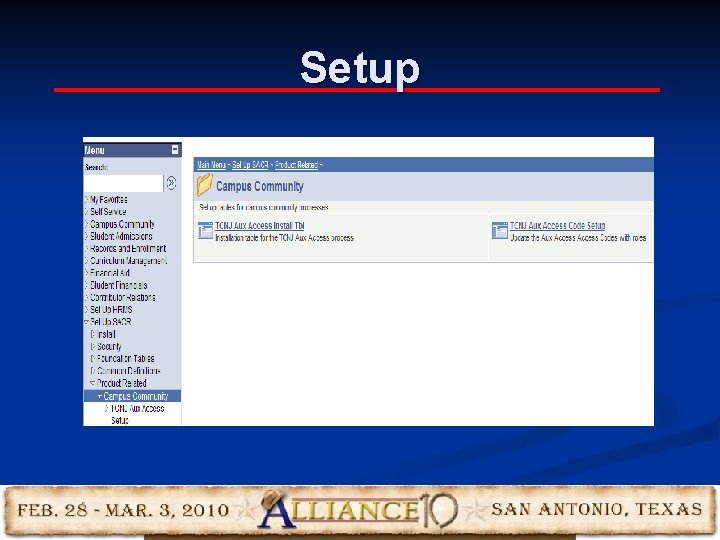This screenshot has height=540, width=720.
Task: Open Common Definitions menu item
Action: 129,371
